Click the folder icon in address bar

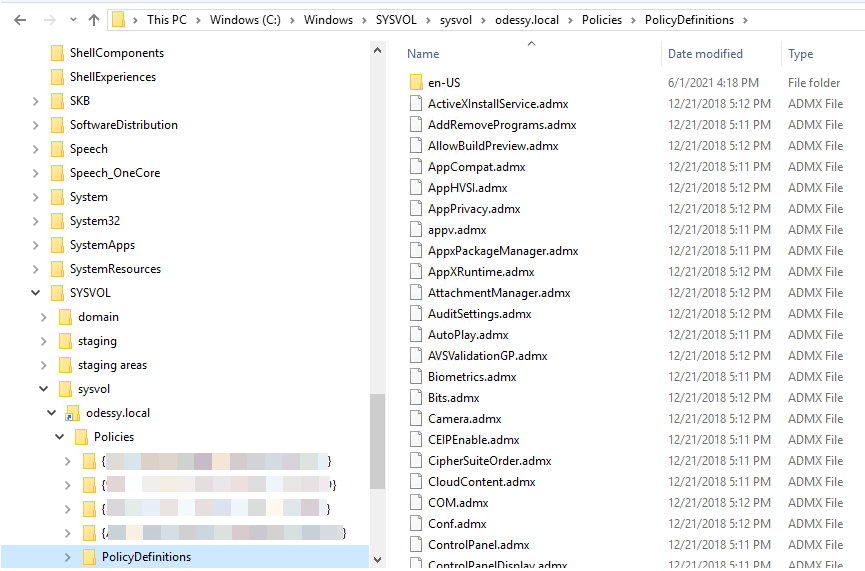point(118,20)
